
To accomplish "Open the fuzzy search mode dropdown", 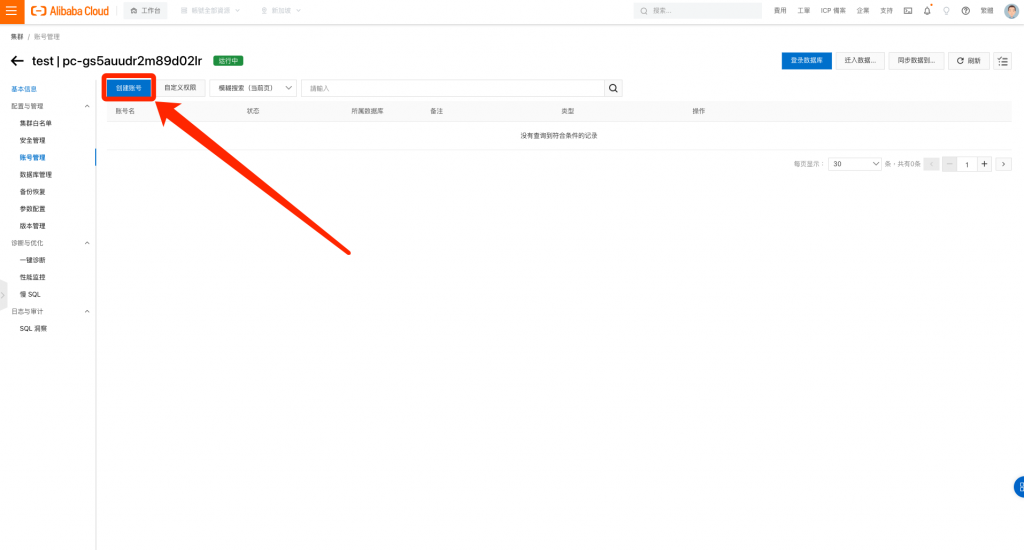I will 253,88.
